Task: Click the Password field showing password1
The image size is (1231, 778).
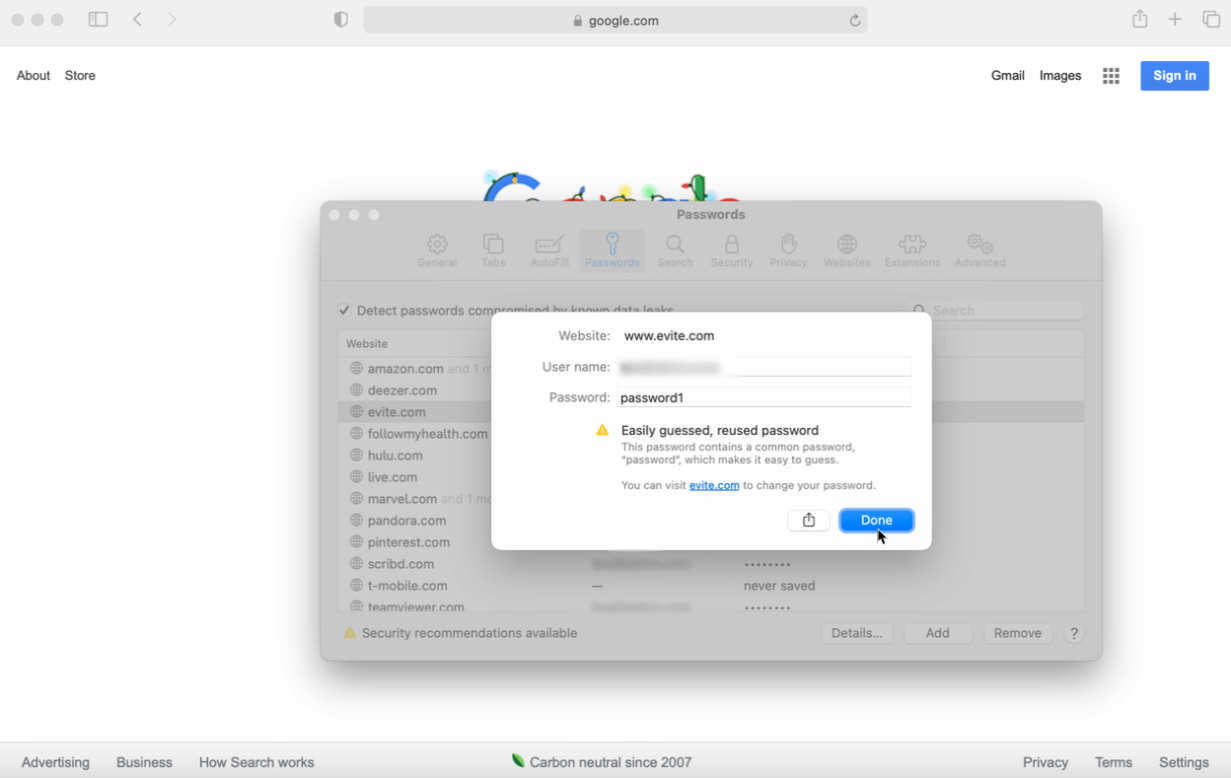Action: pyautogui.click(x=764, y=398)
